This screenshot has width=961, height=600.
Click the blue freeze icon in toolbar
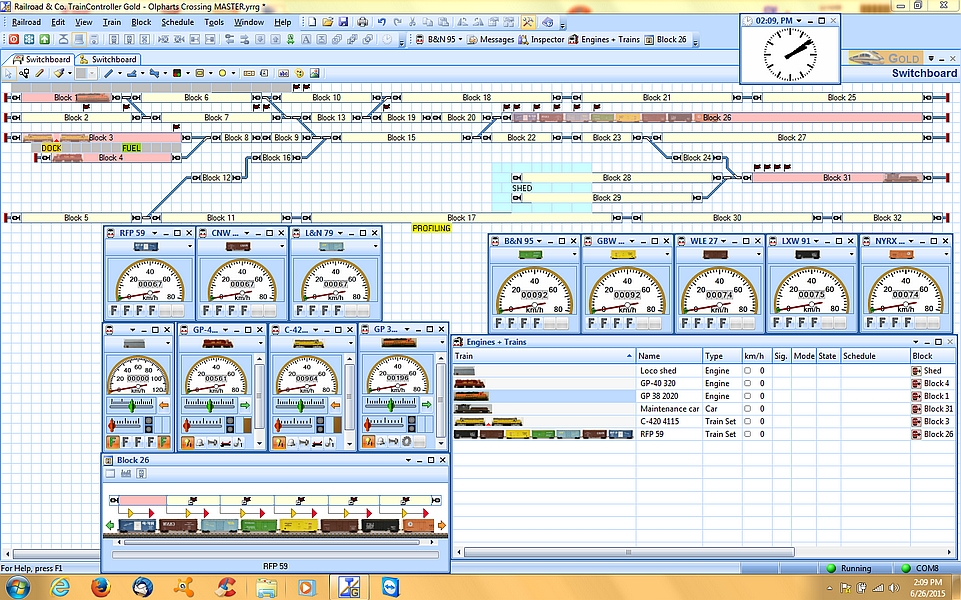click(29, 39)
